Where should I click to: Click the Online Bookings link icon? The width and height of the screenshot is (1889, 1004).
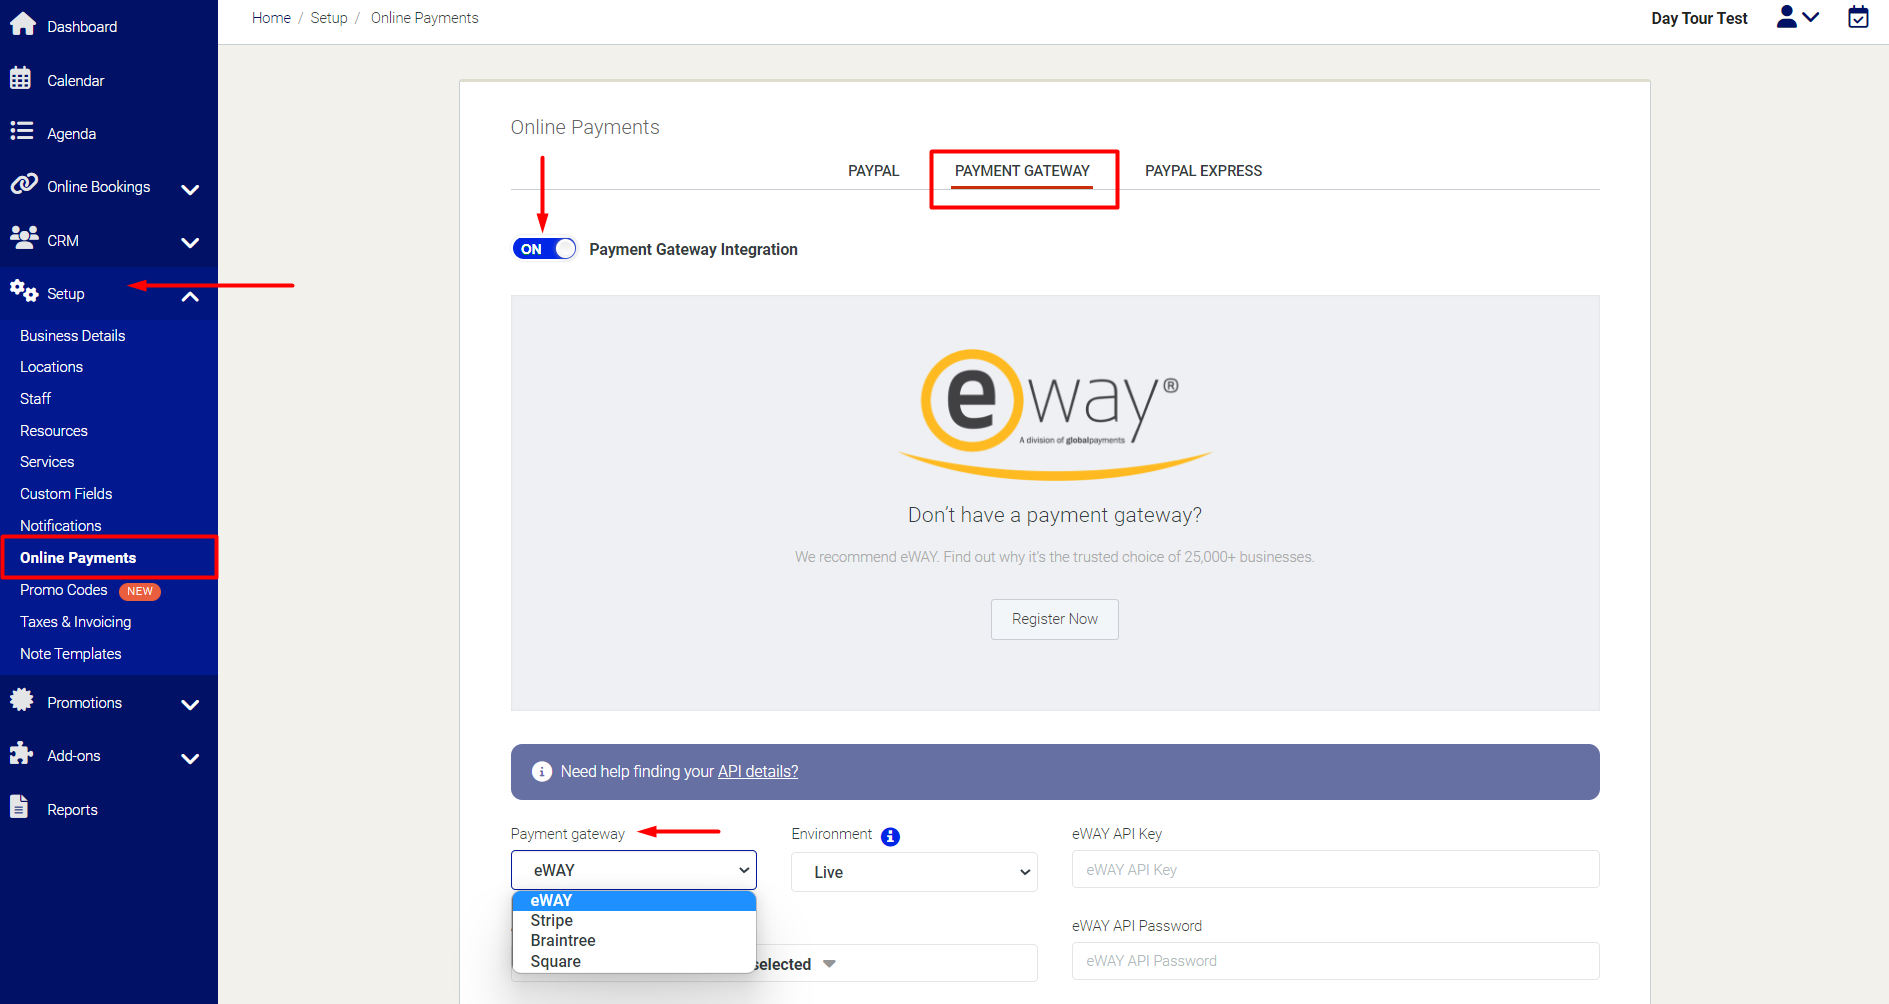(24, 184)
